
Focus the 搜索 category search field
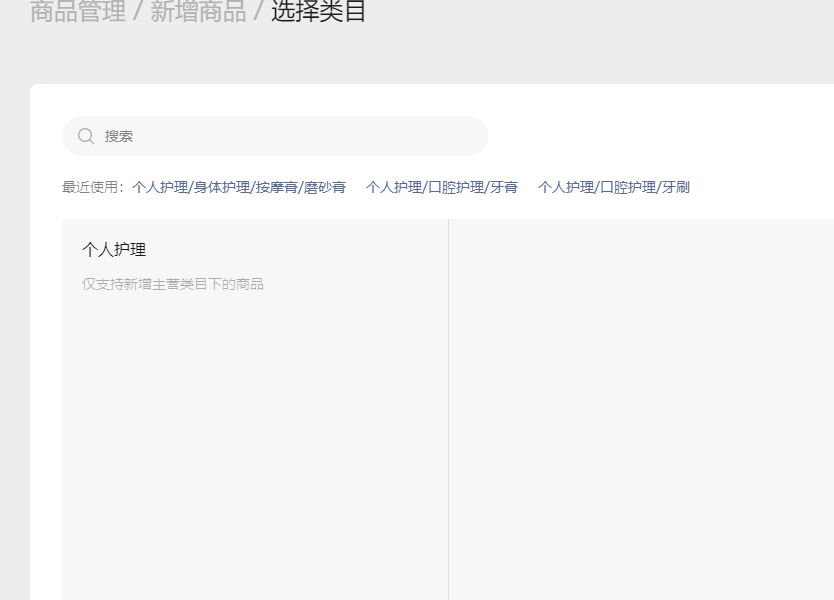275,136
